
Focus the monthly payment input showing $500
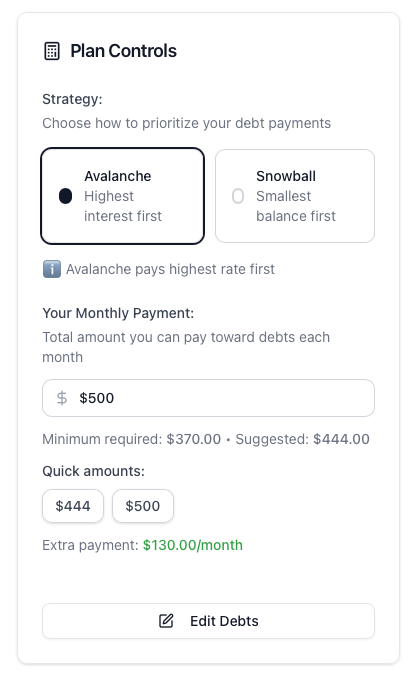(x=208, y=398)
